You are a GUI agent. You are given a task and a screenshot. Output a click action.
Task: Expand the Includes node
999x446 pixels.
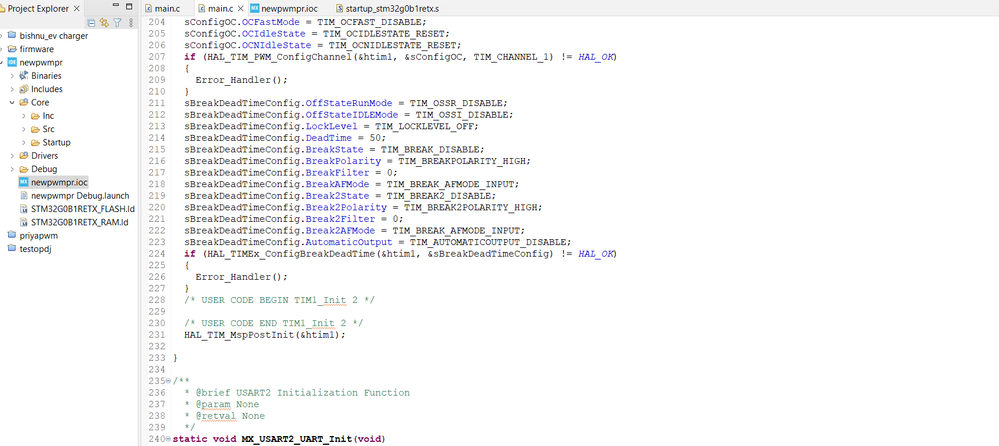coord(12,89)
